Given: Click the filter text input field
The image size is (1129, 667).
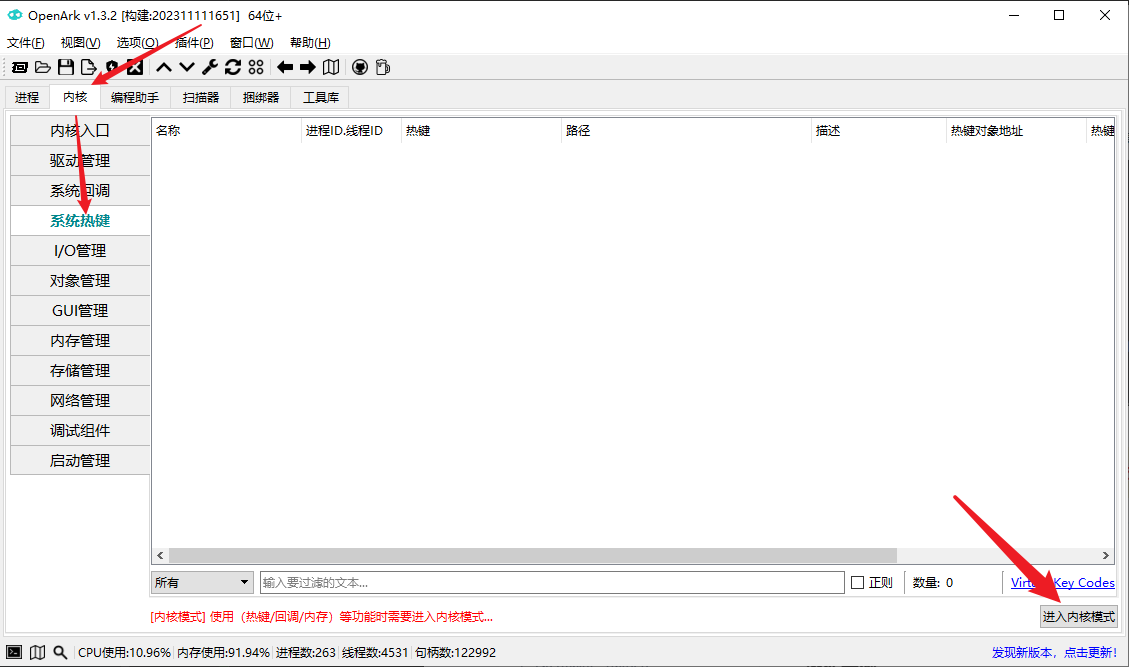Looking at the screenshot, I should click(551, 582).
